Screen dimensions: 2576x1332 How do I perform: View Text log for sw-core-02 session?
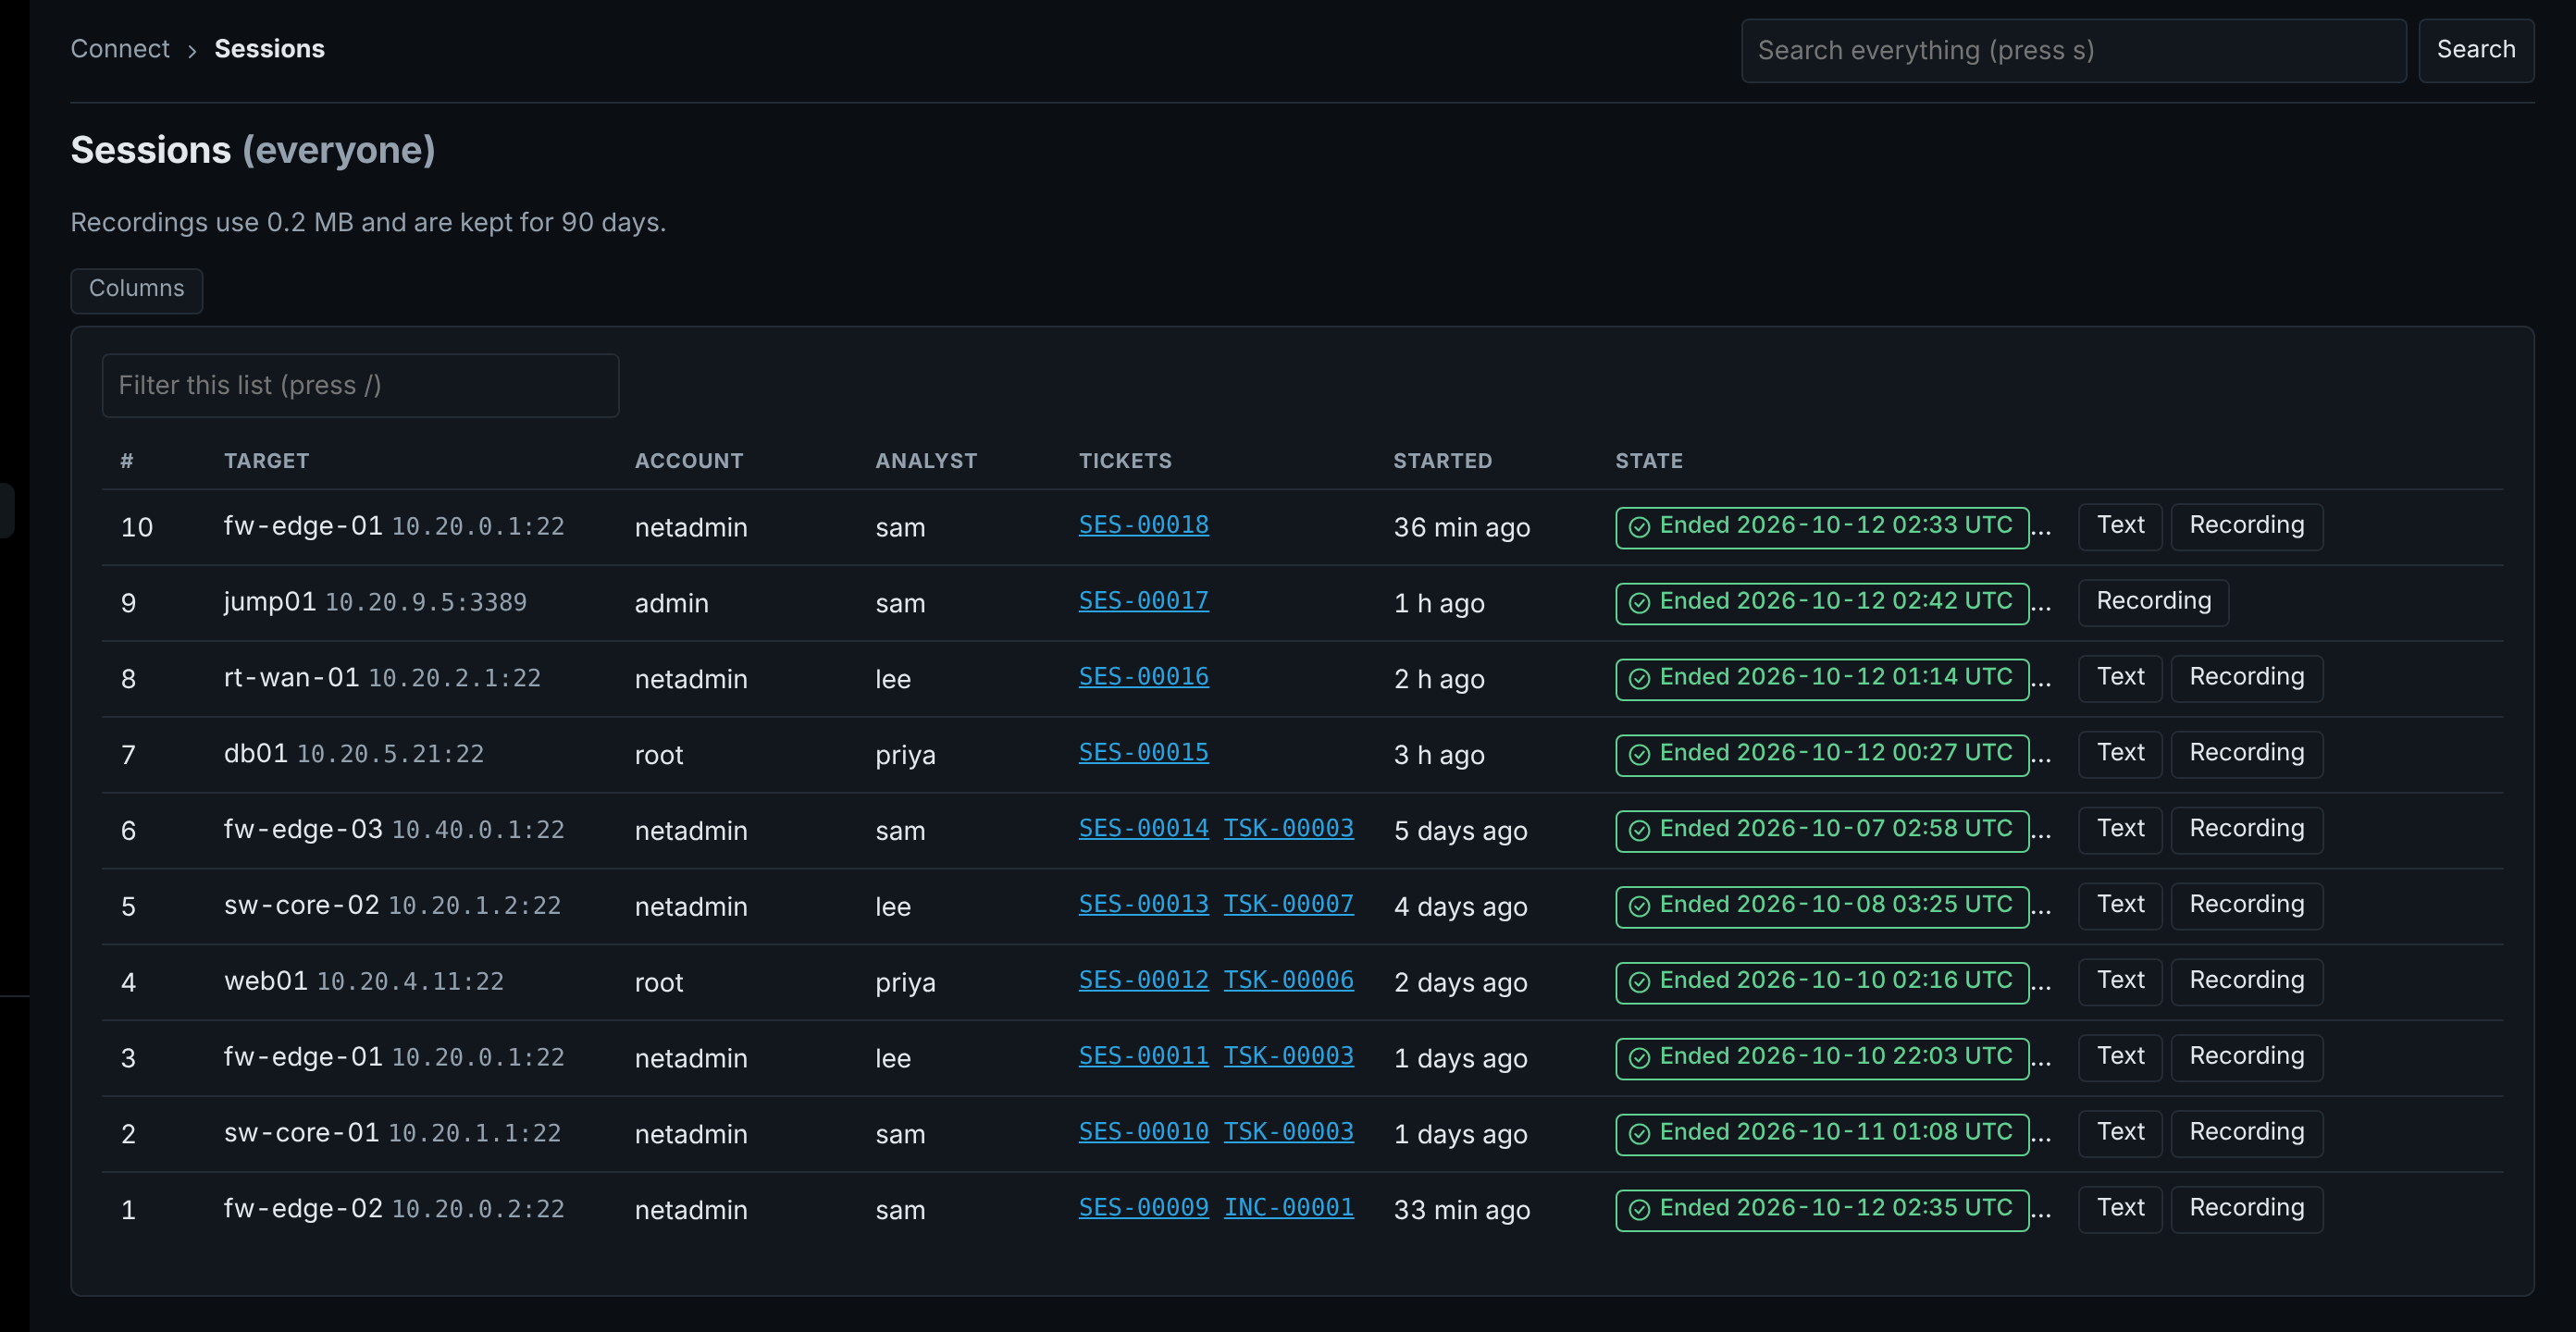coord(2120,905)
